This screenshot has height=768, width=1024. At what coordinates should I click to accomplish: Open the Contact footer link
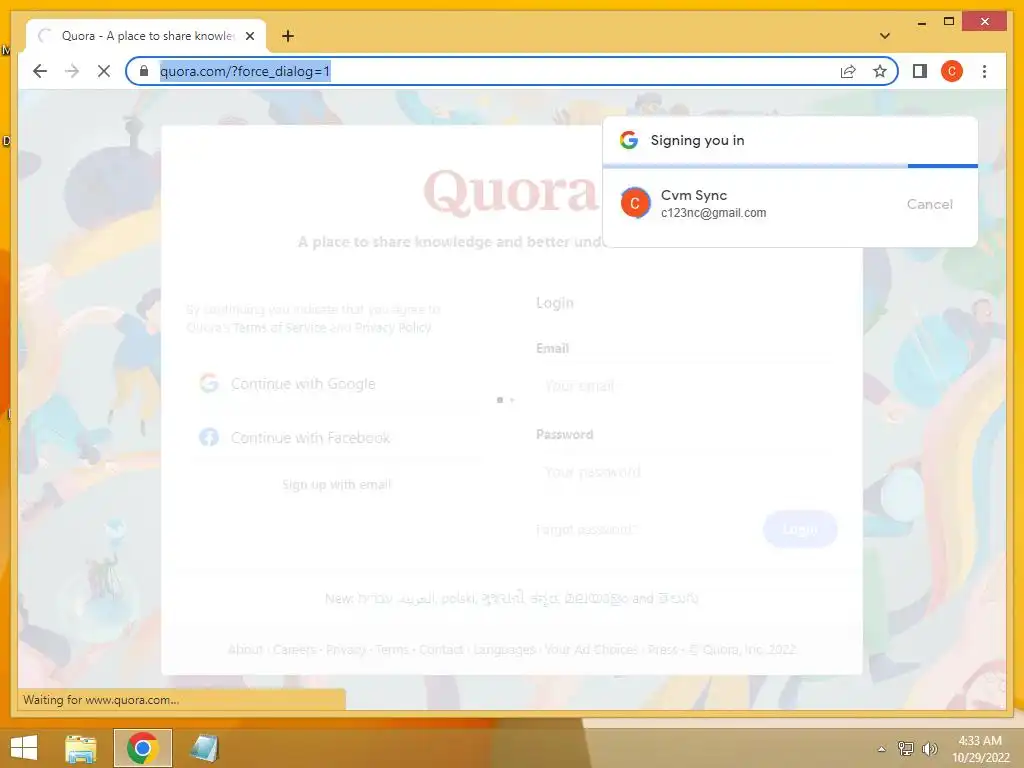[x=441, y=650]
